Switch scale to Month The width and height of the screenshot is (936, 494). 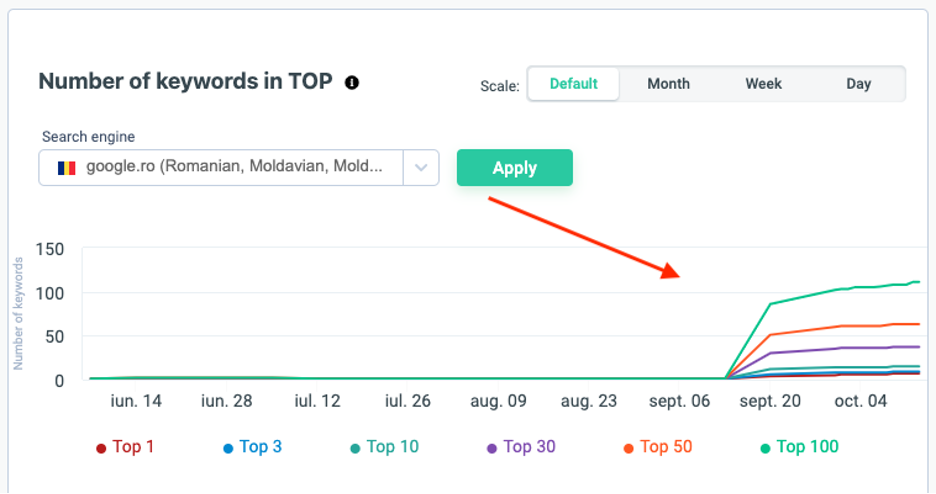tap(669, 84)
